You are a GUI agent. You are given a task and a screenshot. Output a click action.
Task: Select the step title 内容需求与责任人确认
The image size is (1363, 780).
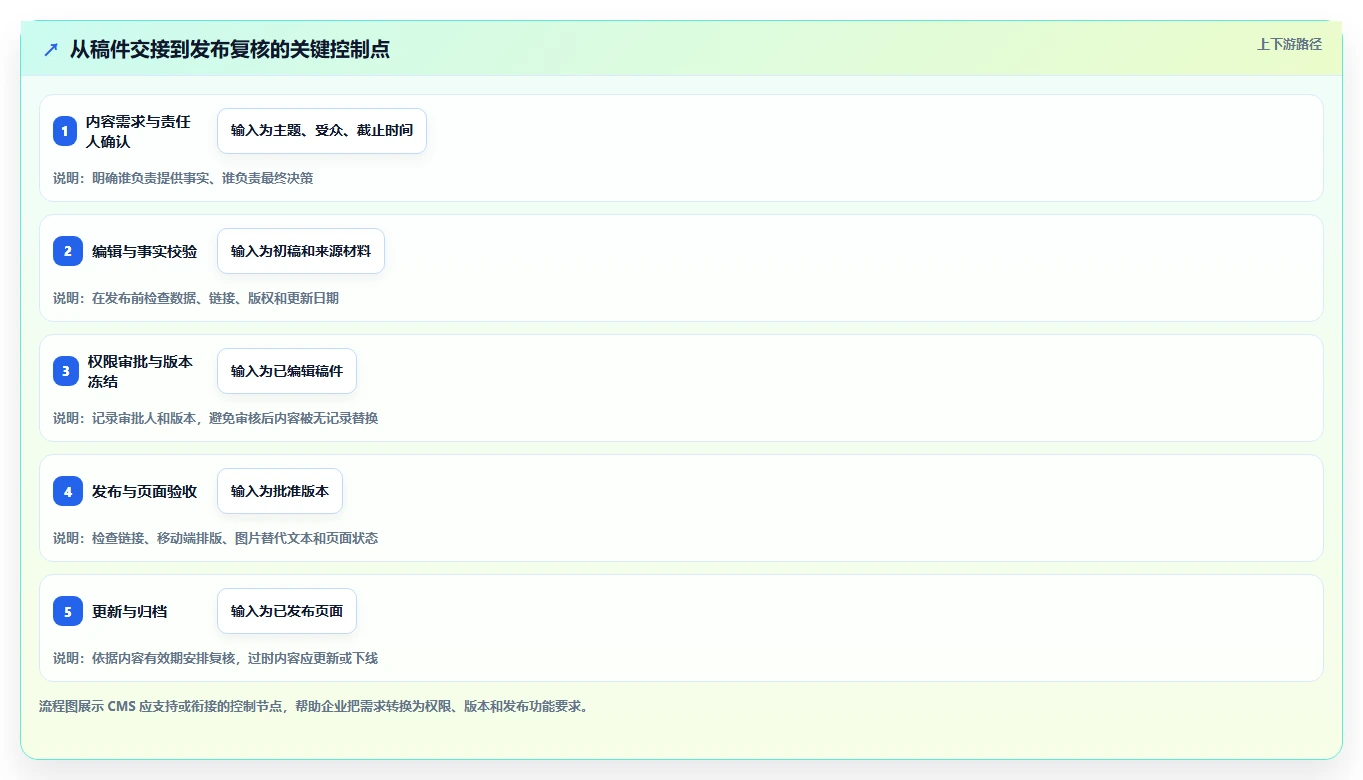140,131
